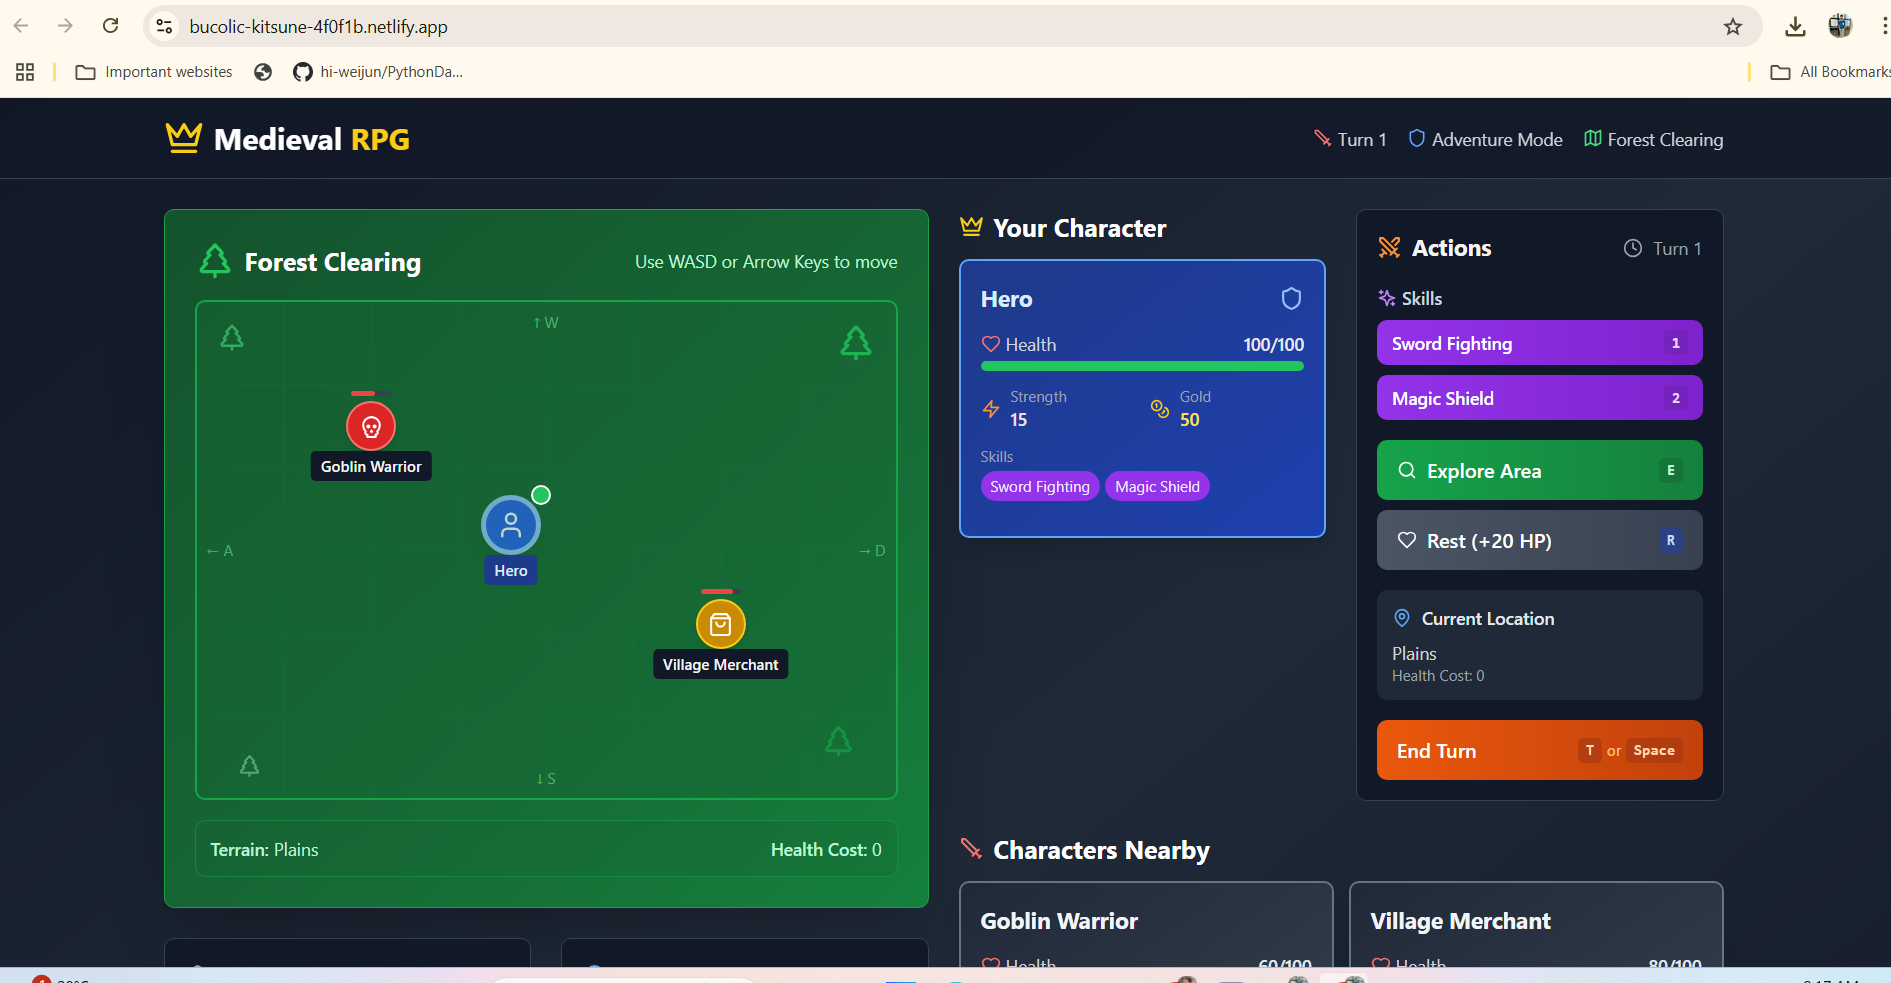Click the Explore Area button
Screen dimensions: 1891x983
(1539, 470)
